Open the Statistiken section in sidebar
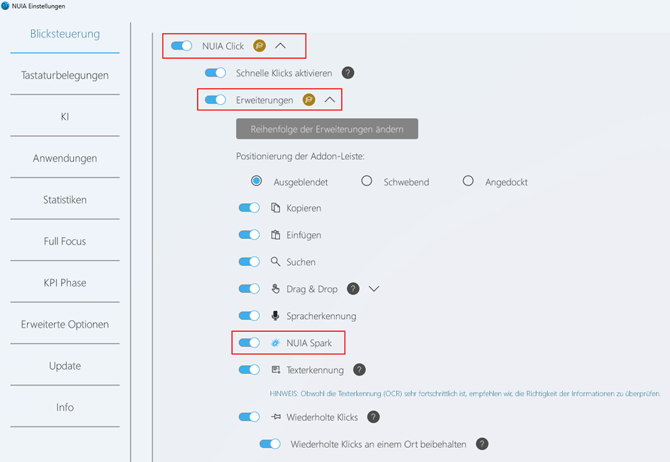670x462 pixels. (65, 200)
